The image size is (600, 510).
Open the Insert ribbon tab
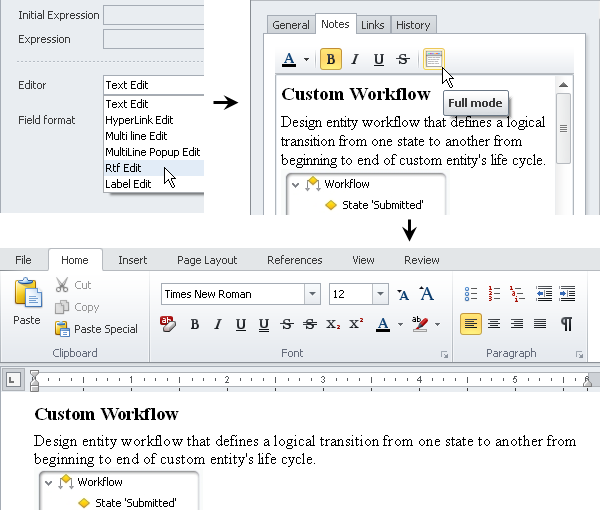[132, 260]
